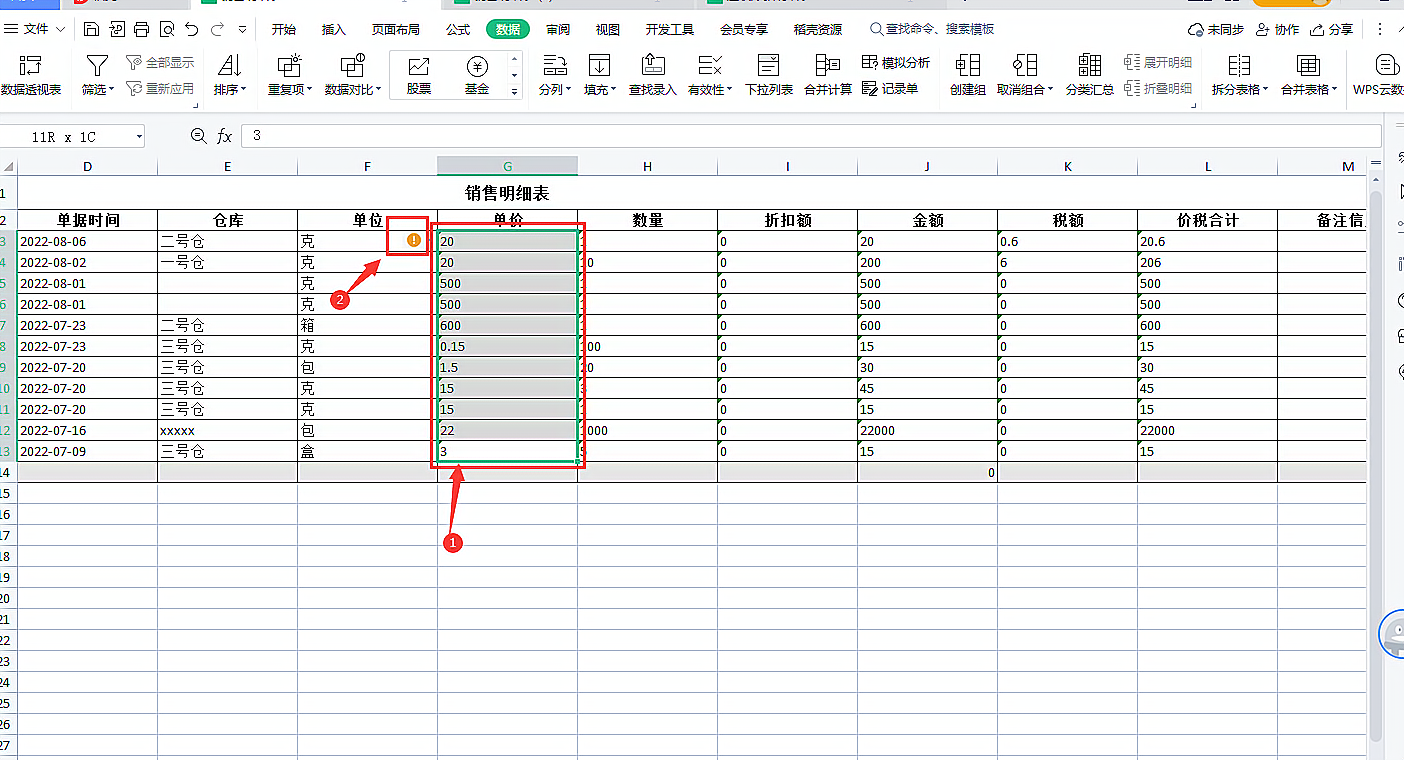Insert 股票 stock data type
This screenshot has height=760, width=1404.
[x=419, y=76]
